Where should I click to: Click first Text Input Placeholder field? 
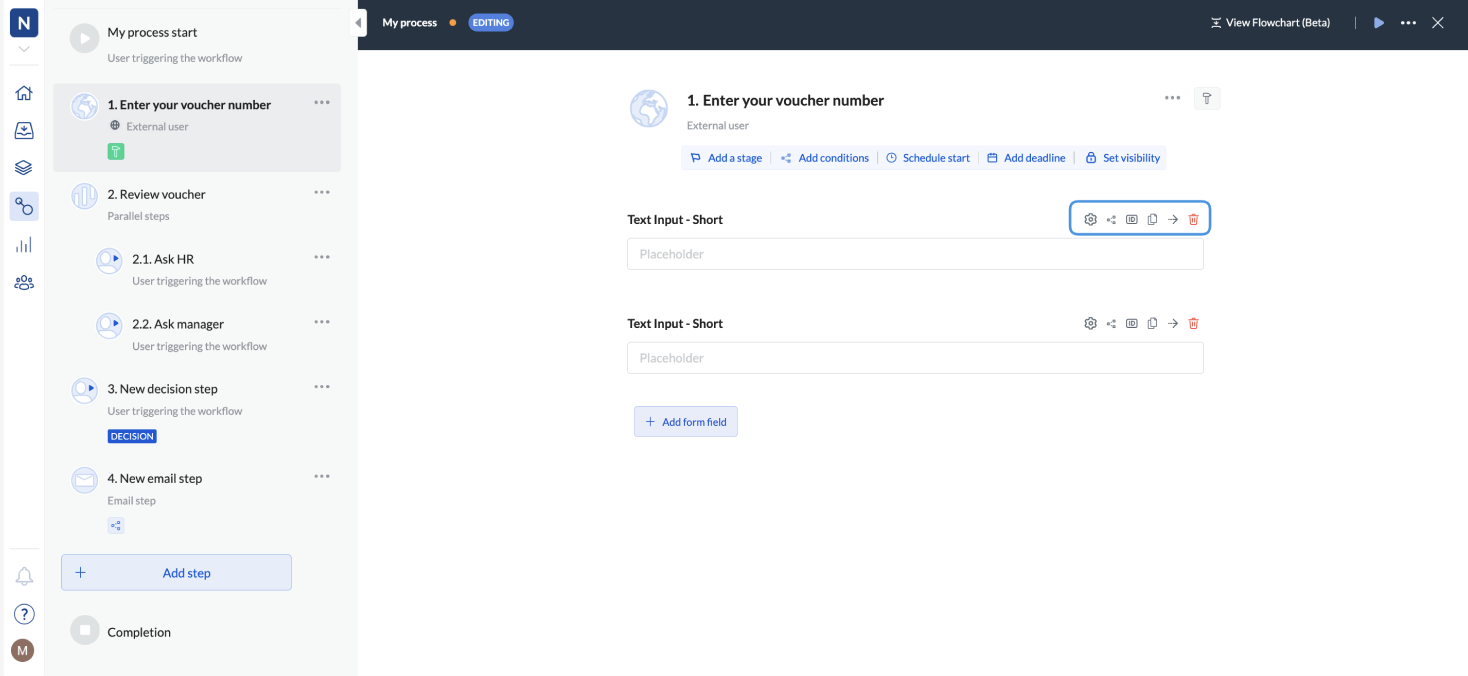[x=915, y=254]
